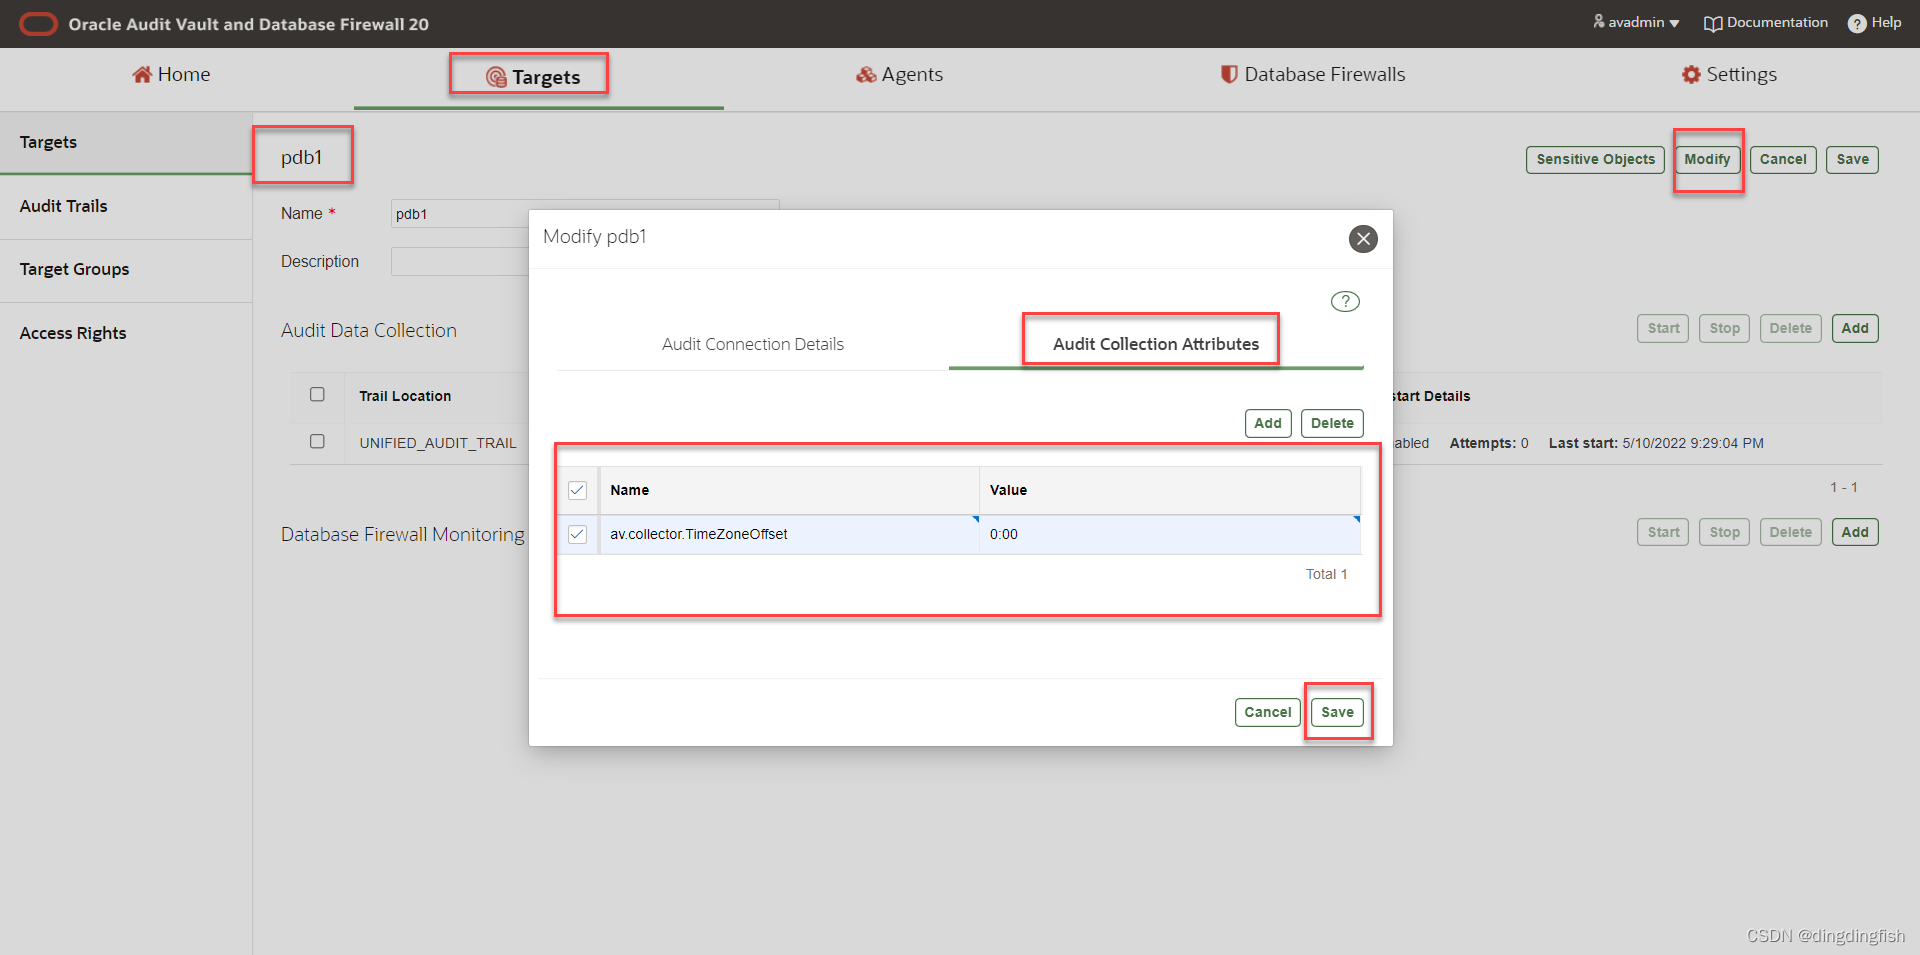
Task: Click Start in Database Firewall Monitoring
Action: pyautogui.click(x=1663, y=532)
